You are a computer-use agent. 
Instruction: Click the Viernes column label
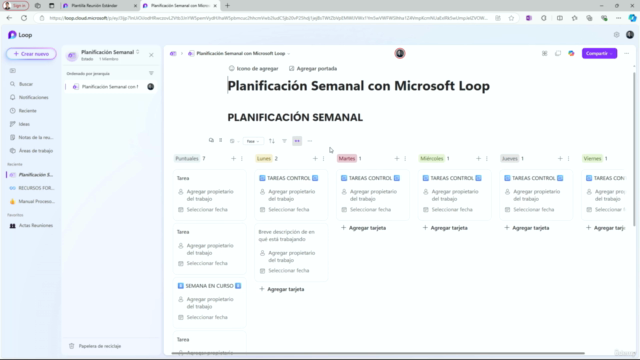pos(592,158)
